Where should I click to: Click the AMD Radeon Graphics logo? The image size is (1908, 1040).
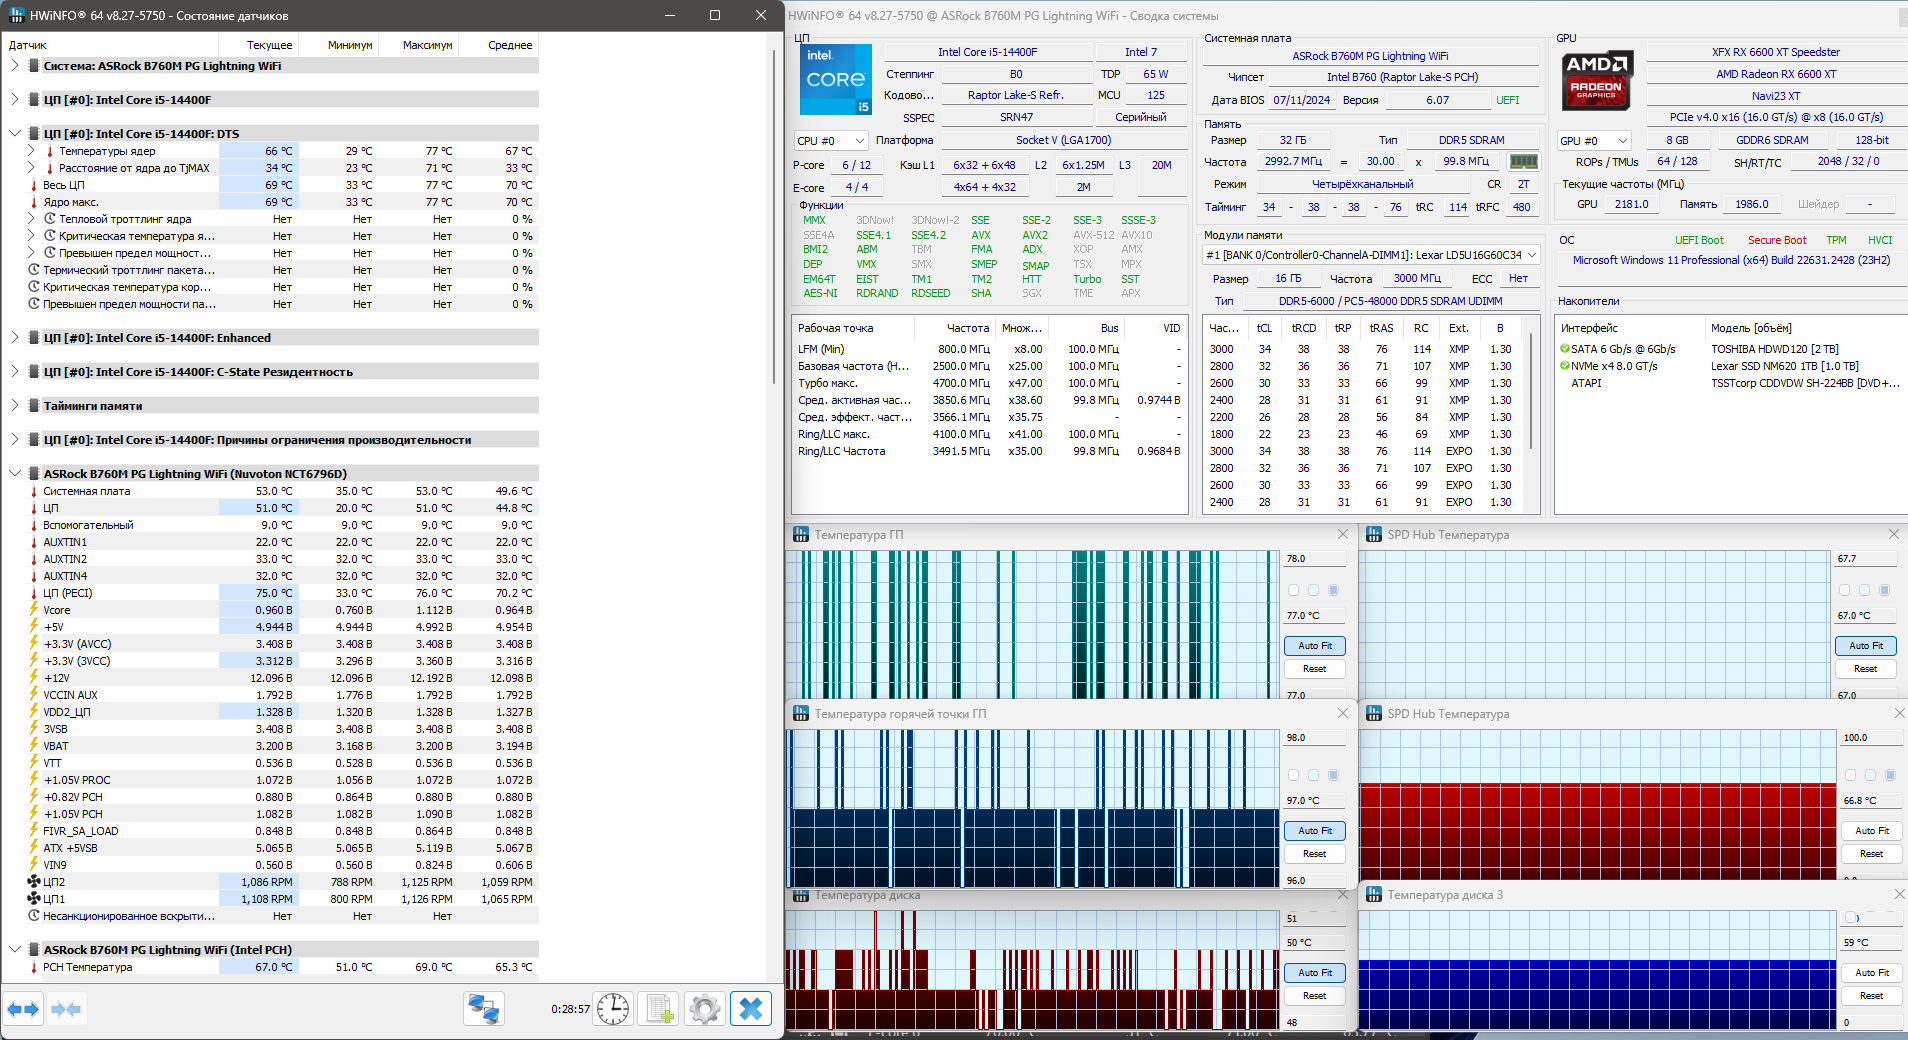tap(1597, 80)
